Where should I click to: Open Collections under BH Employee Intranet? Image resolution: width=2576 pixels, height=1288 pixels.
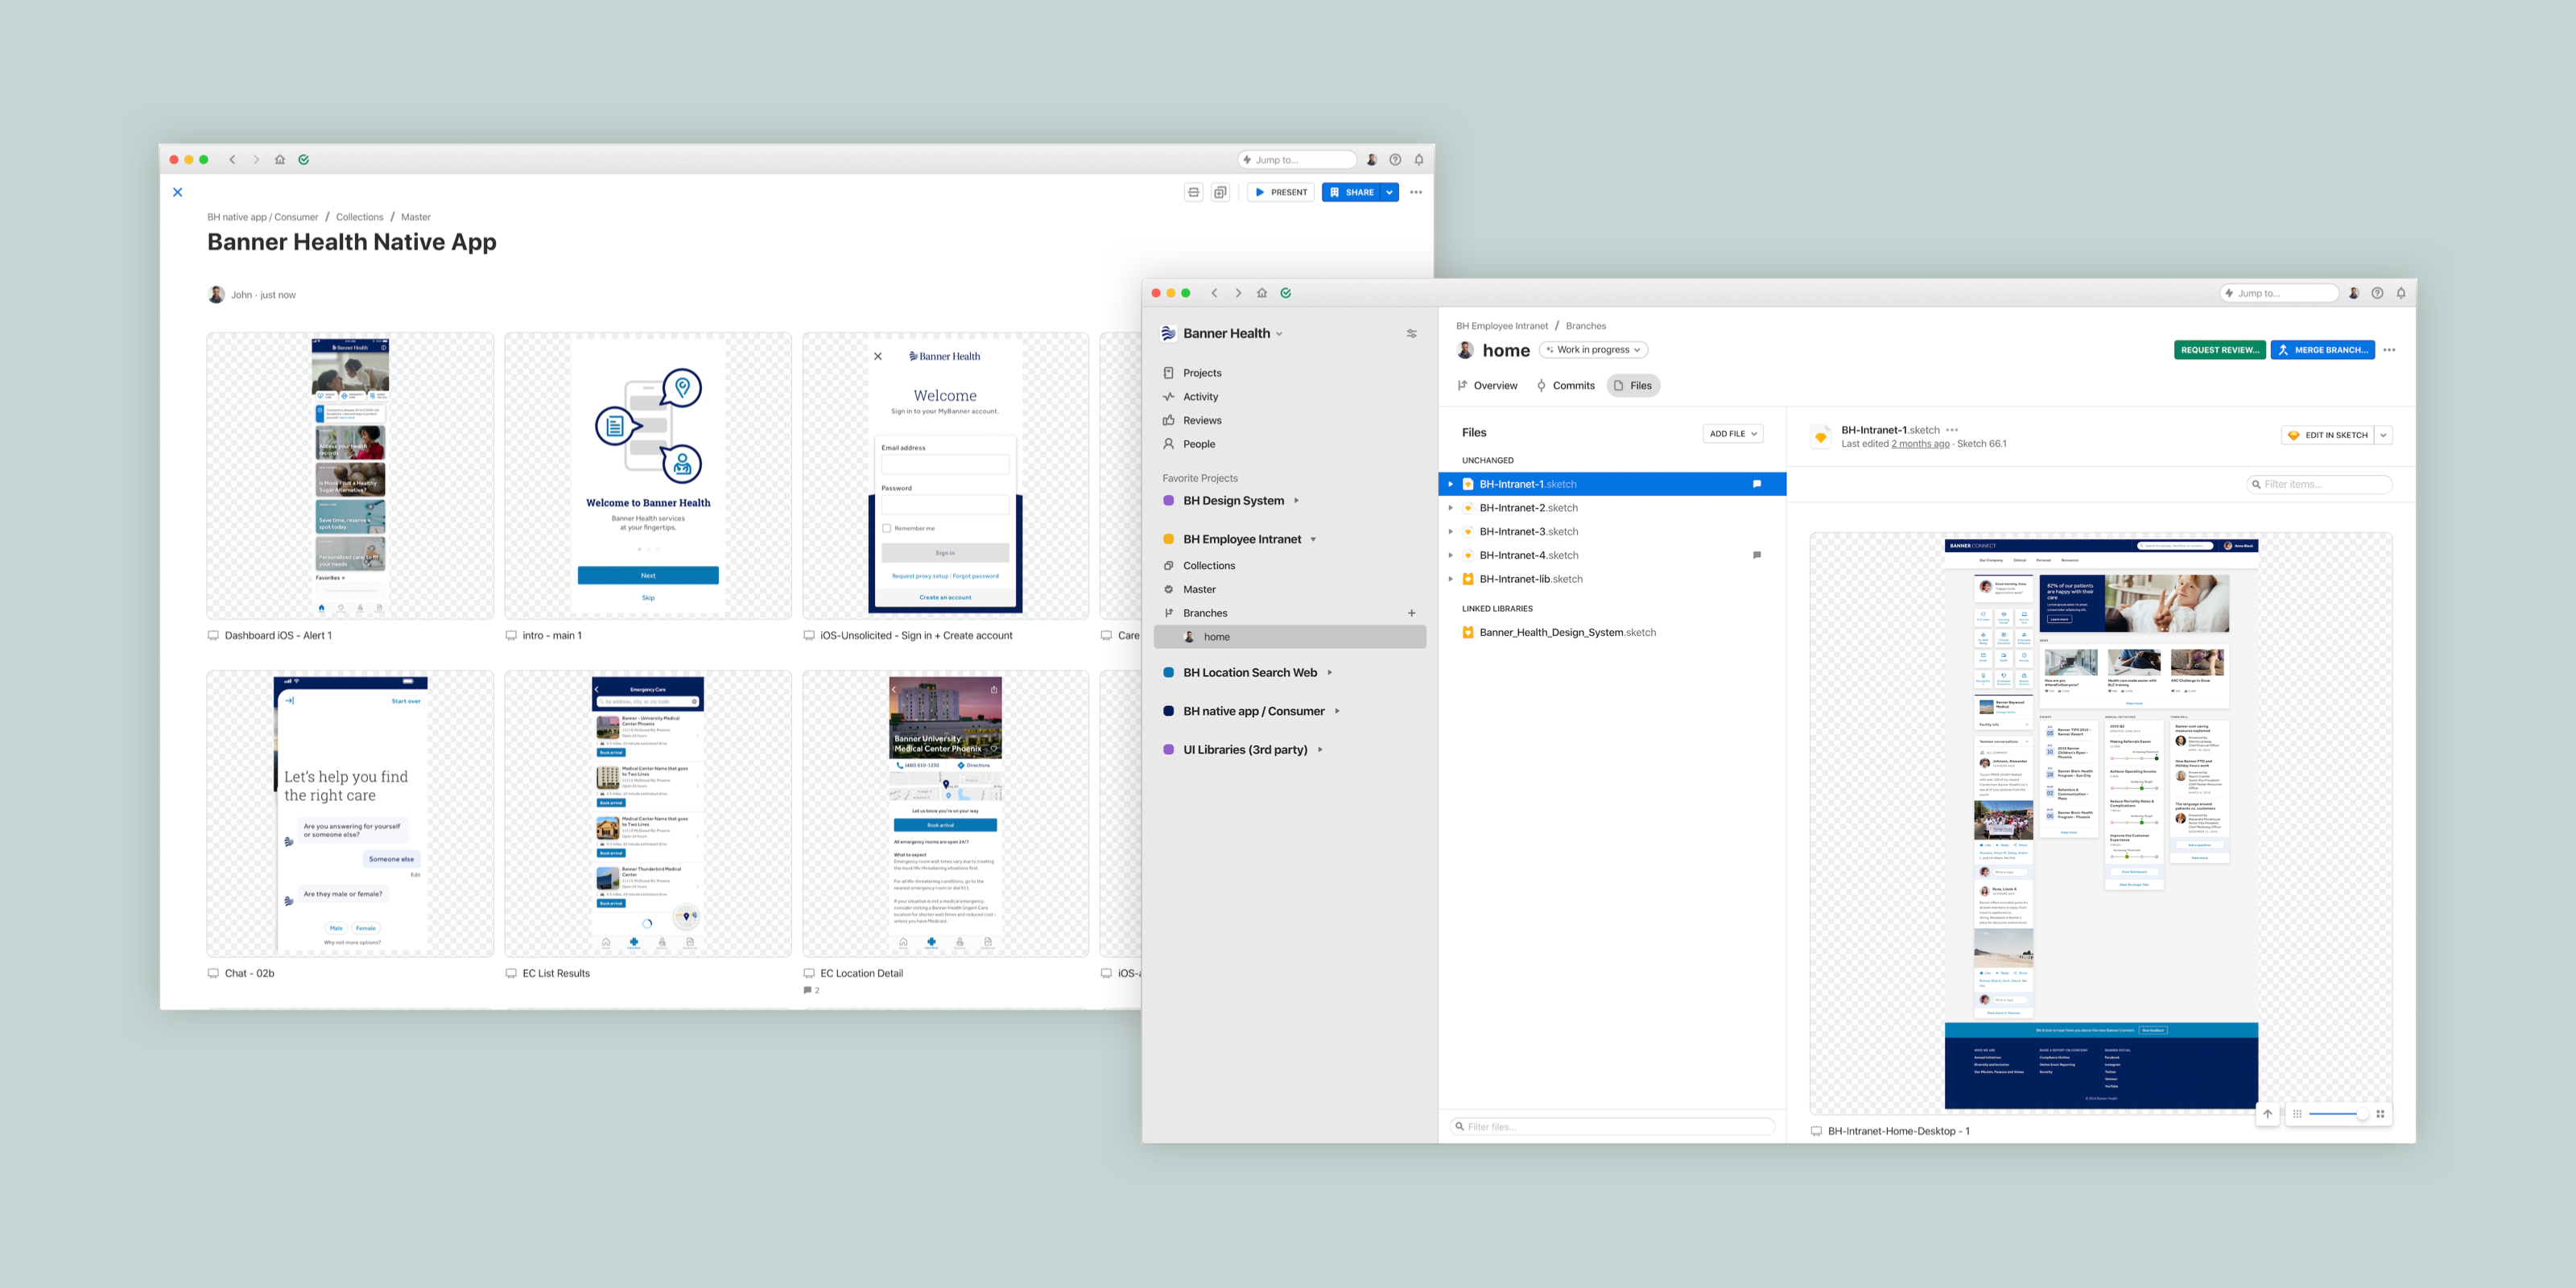[1209, 566]
